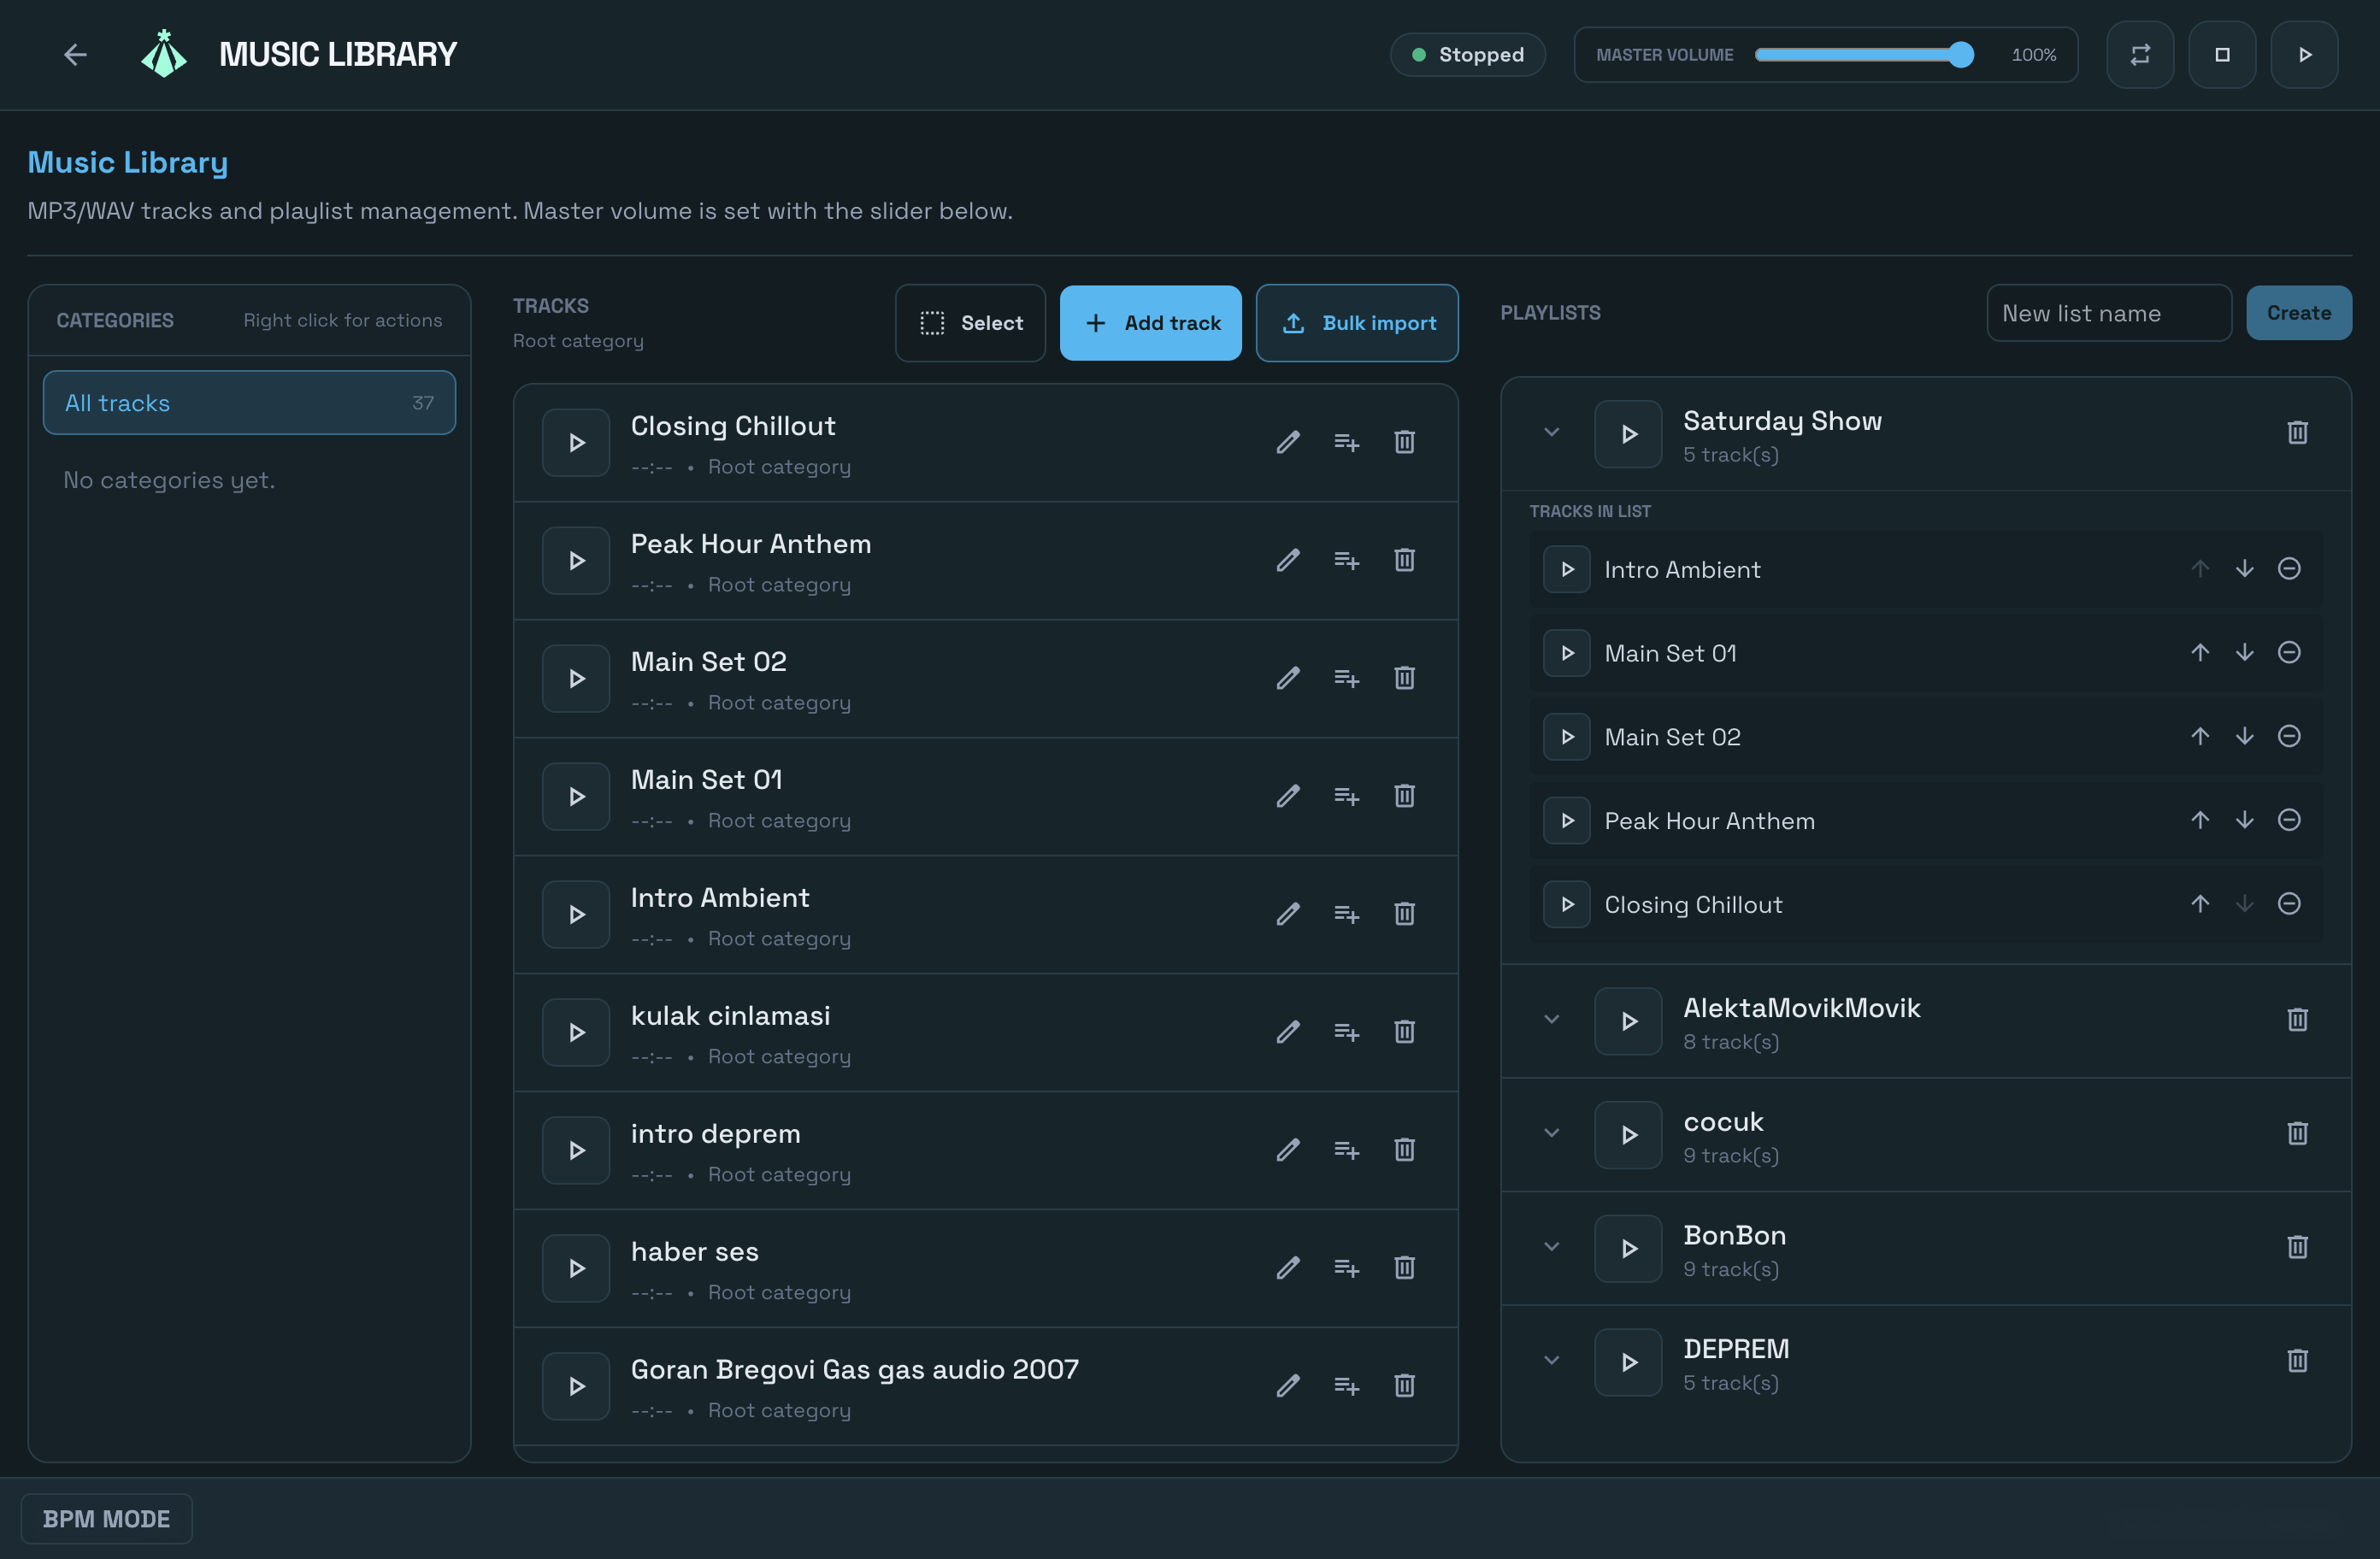Delete the Saturday Show playlist

pyautogui.click(x=2297, y=433)
